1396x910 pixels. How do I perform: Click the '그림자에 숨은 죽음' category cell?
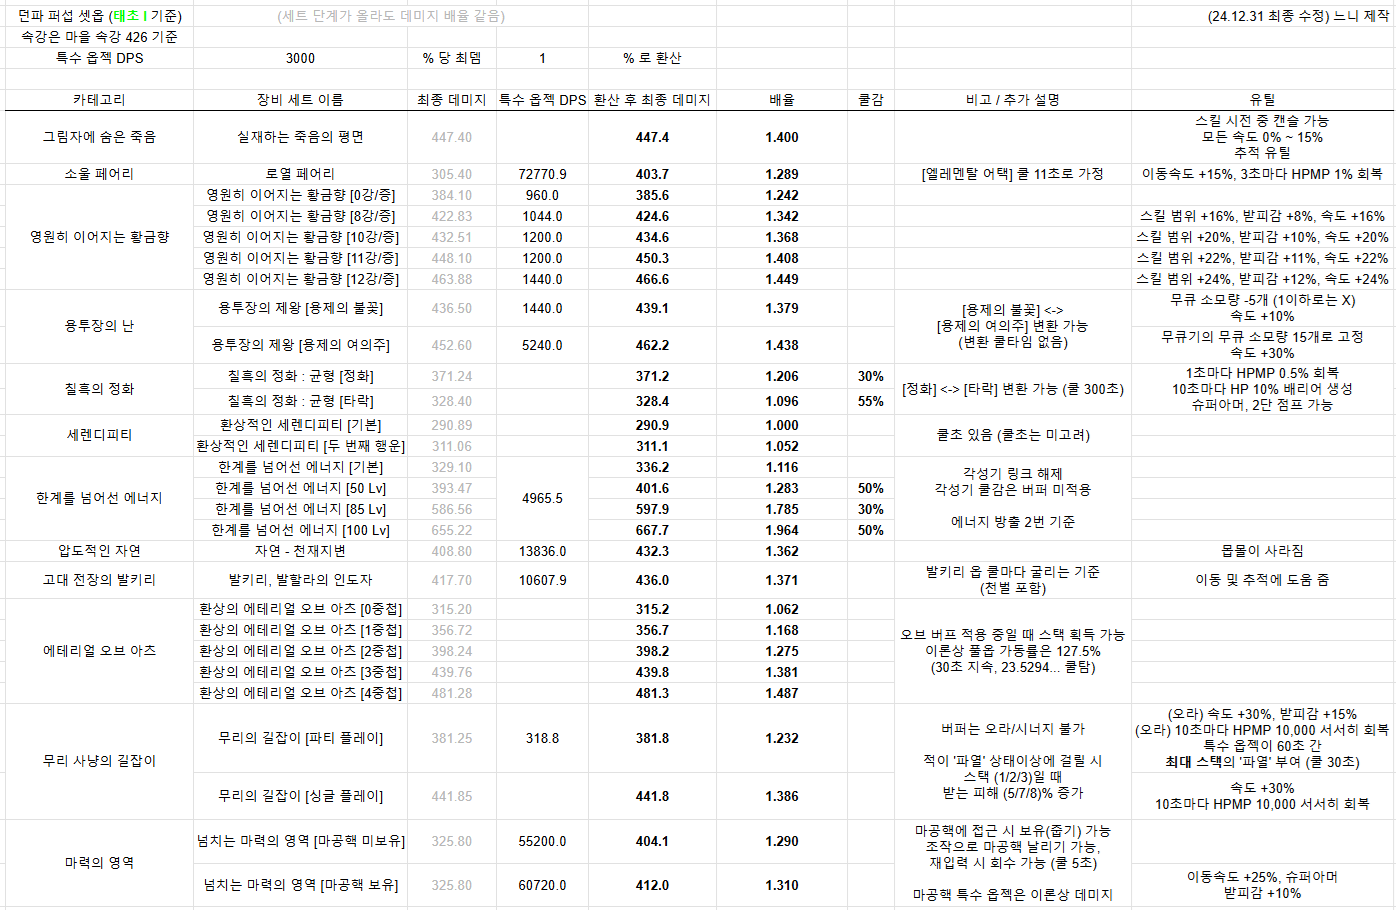pyautogui.click(x=99, y=137)
